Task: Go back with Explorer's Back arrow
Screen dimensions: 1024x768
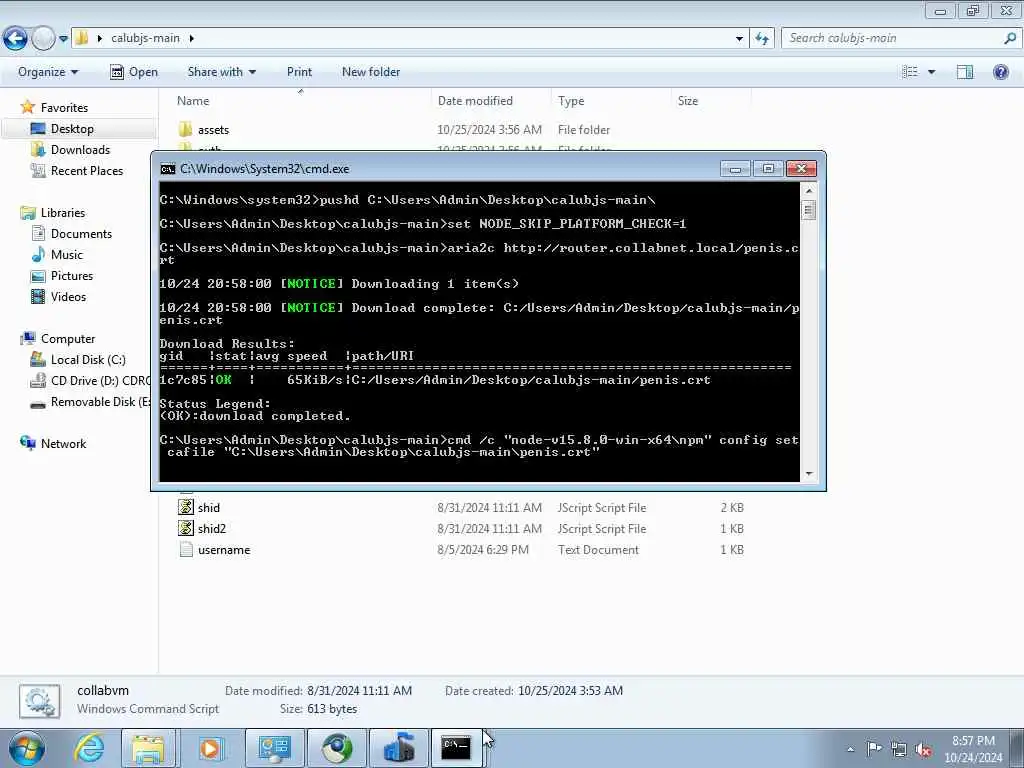Action: pos(16,39)
